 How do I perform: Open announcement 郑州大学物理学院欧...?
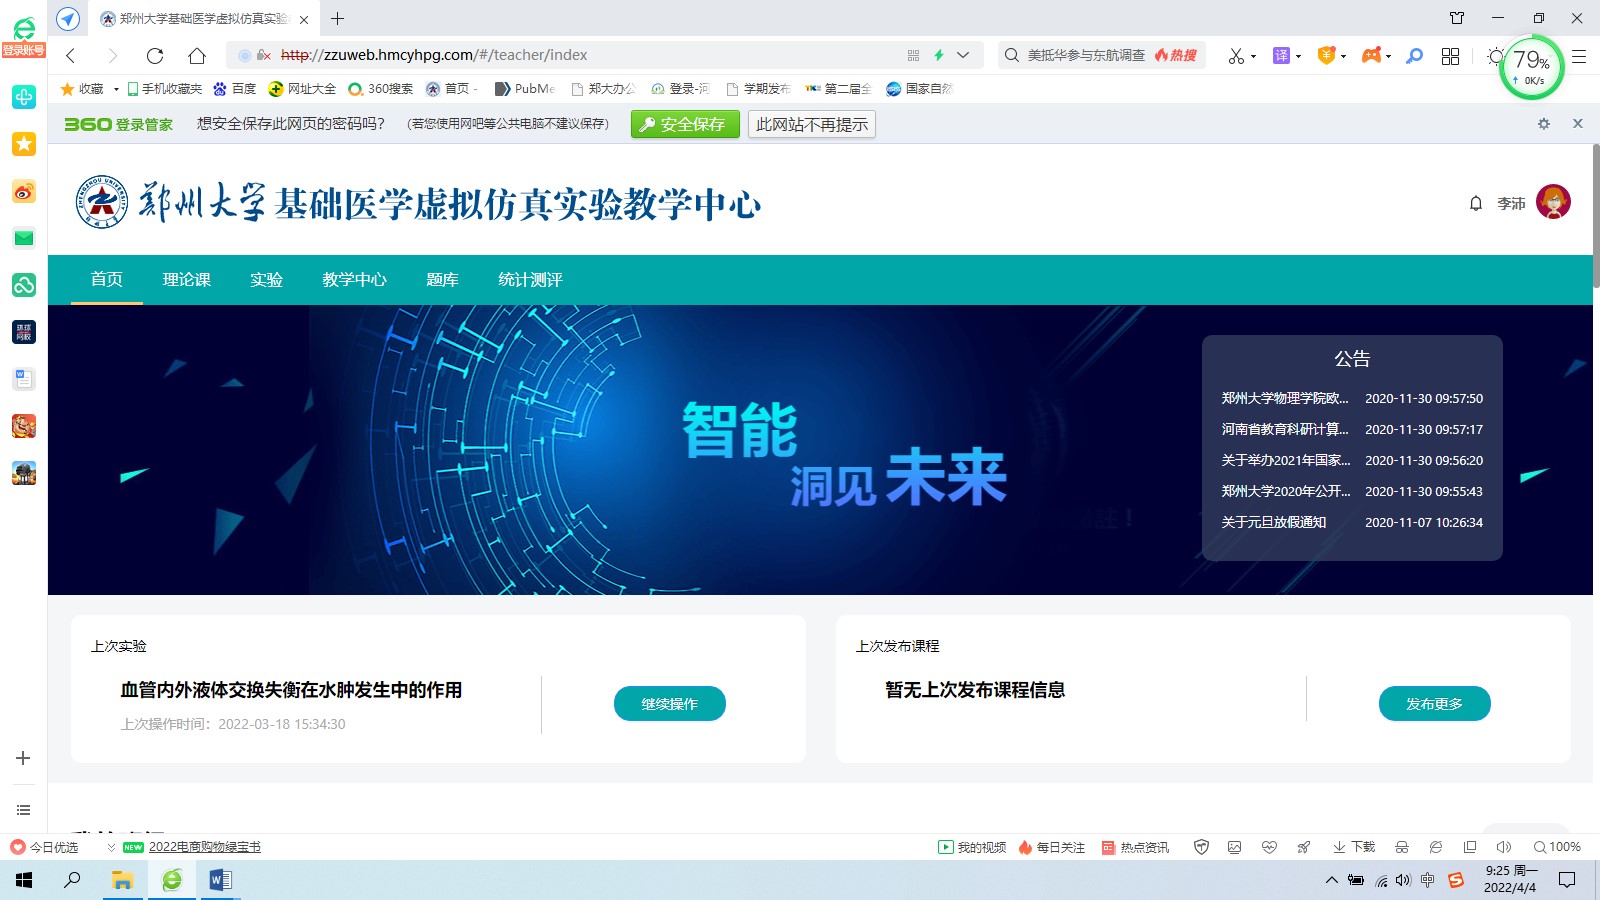tap(1285, 398)
